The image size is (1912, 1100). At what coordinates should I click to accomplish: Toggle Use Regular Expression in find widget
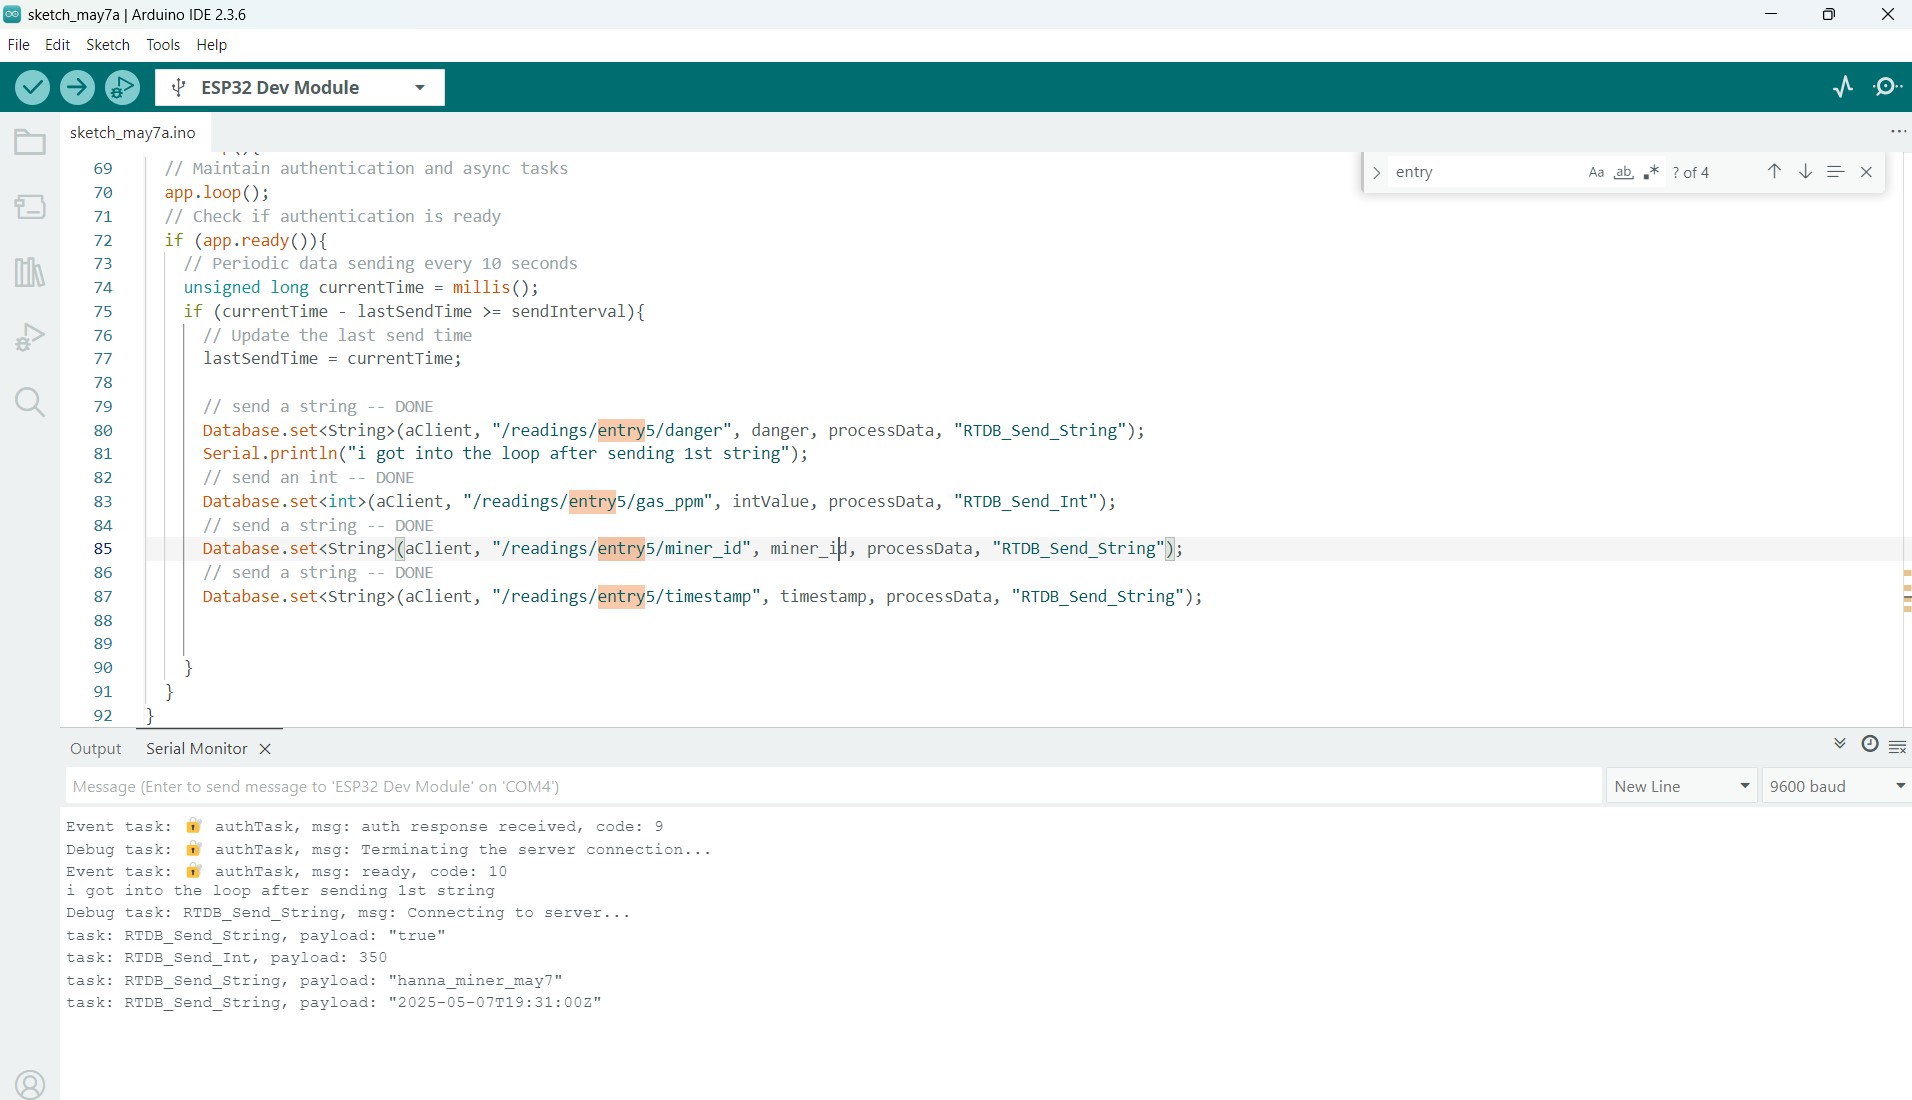pos(1651,173)
